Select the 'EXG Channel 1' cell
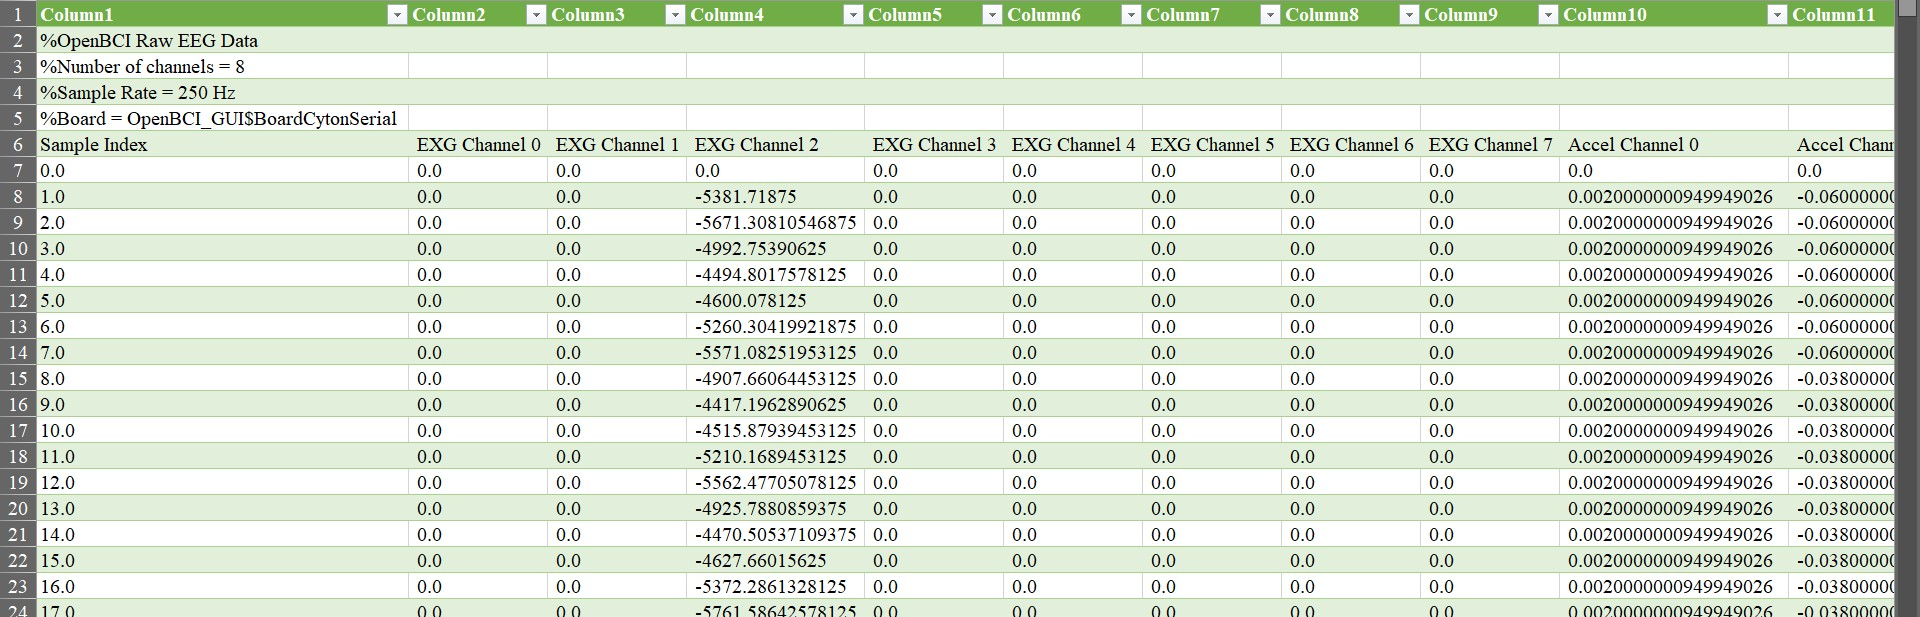 pos(617,145)
